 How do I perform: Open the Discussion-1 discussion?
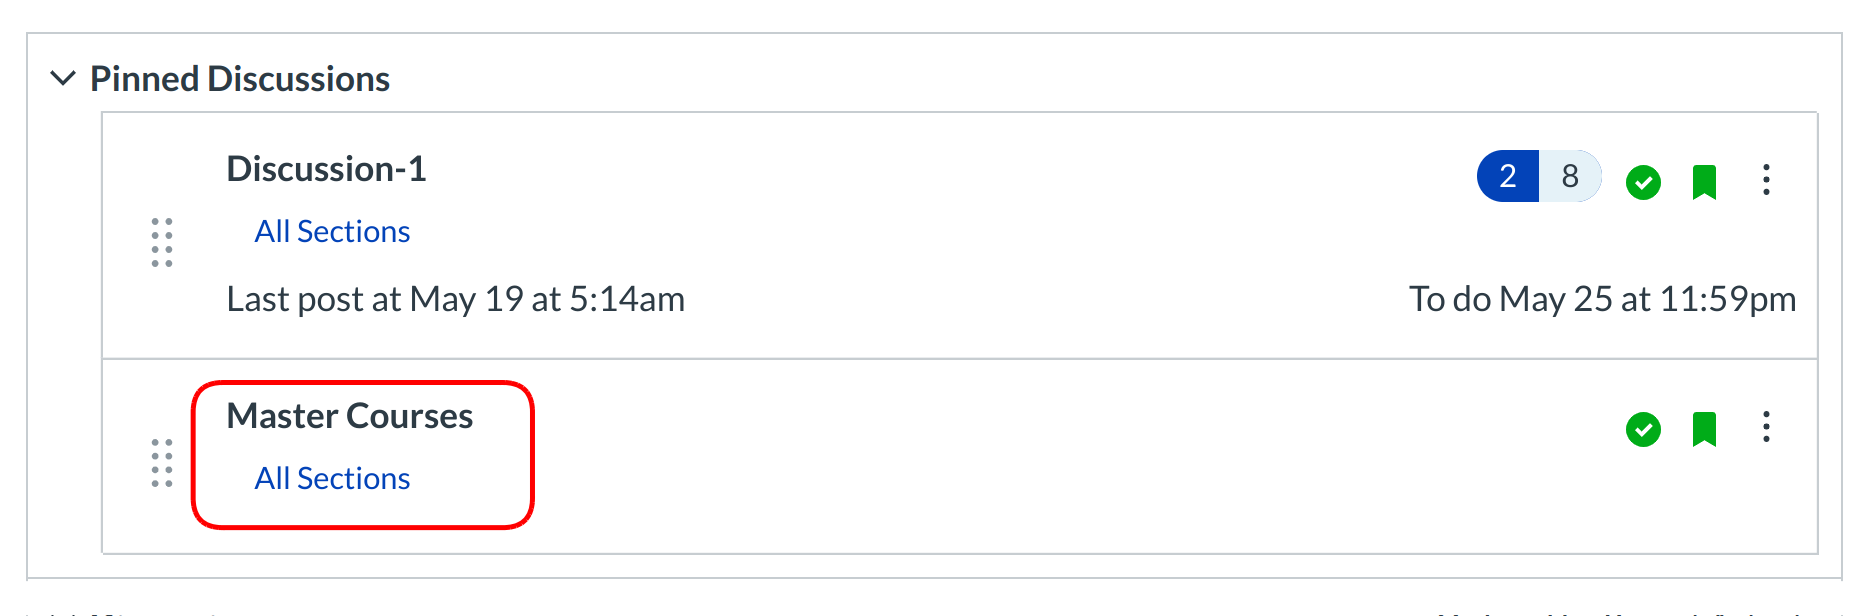click(327, 169)
